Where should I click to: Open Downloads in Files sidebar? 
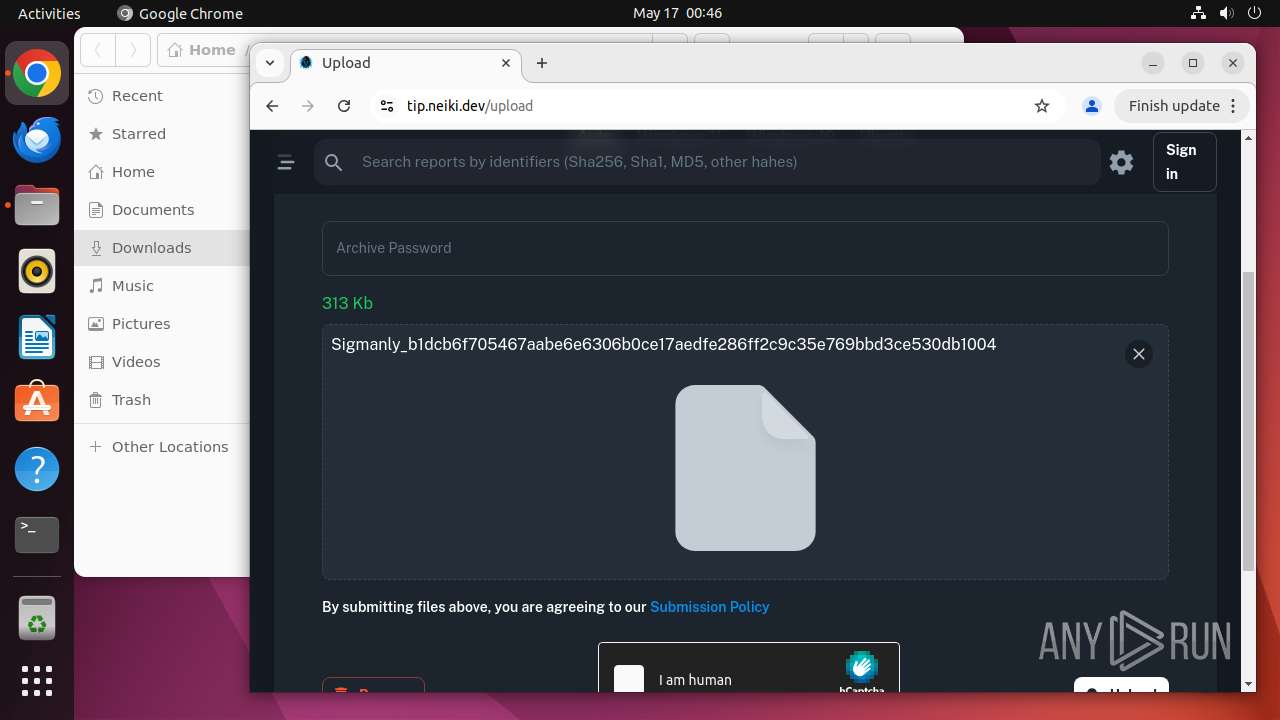click(162, 248)
